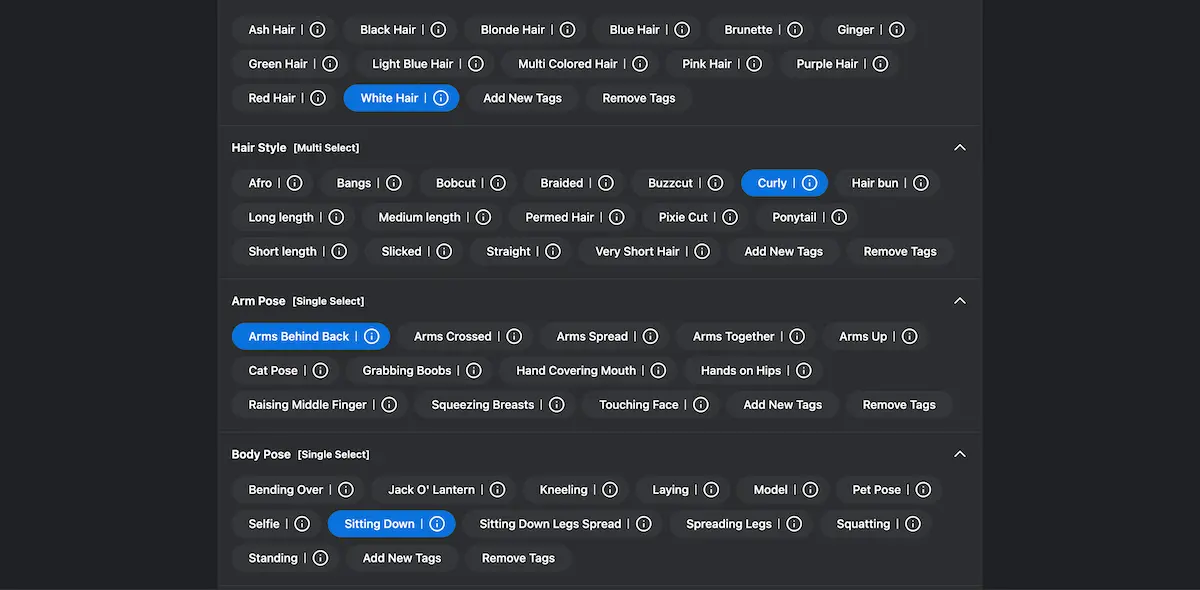Image resolution: width=1200 pixels, height=590 pixels.
Task: Deselect the White Hair tag
Action: tap(389, 98)
